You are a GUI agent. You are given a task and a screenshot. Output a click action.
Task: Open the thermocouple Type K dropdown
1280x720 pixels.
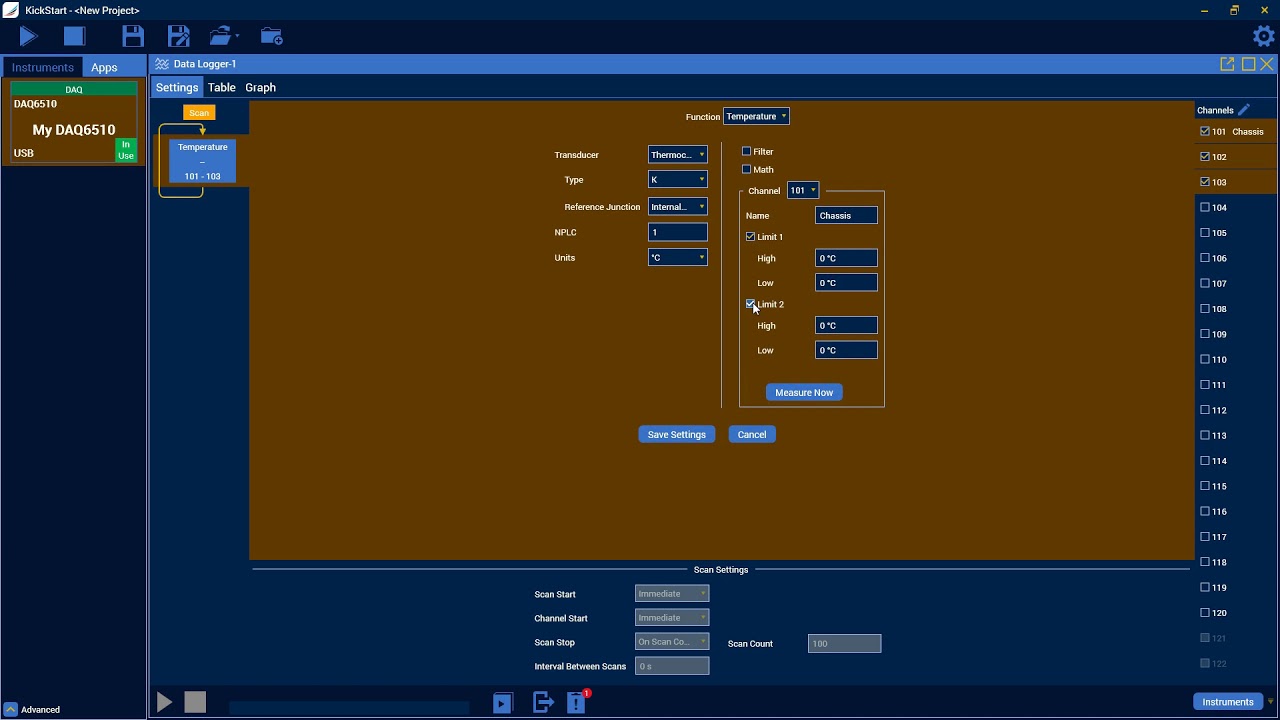tap(678, 180)
